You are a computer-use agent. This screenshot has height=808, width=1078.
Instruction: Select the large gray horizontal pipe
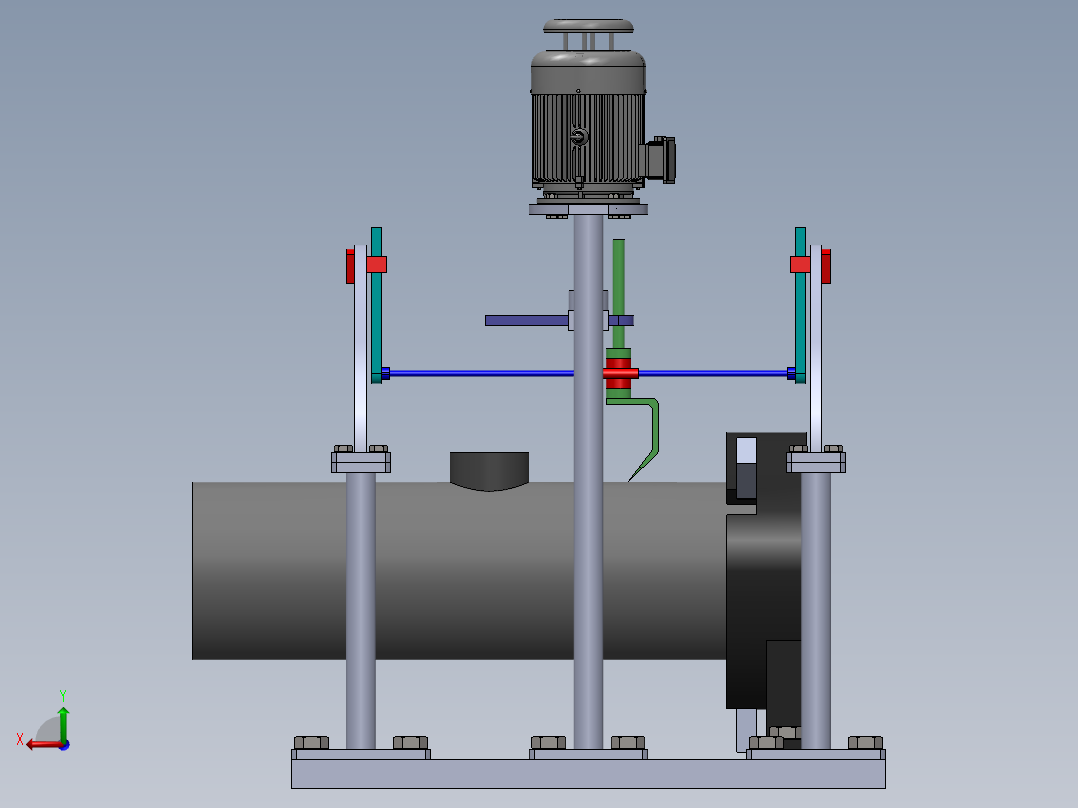[x=459, y=571]
